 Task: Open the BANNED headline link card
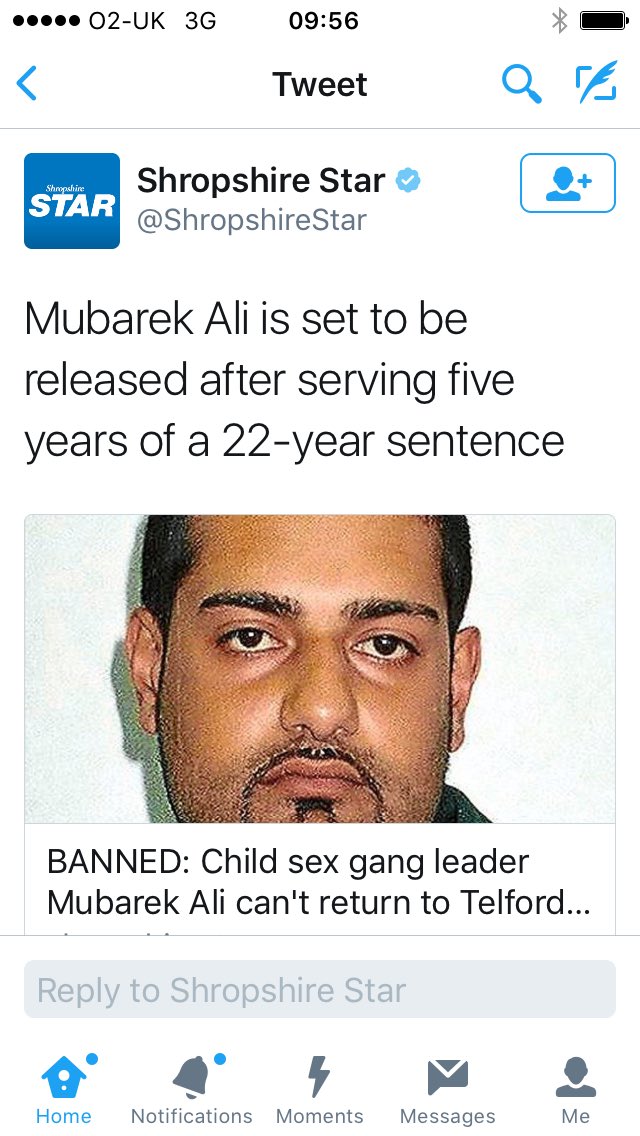[x=320, y=880]
